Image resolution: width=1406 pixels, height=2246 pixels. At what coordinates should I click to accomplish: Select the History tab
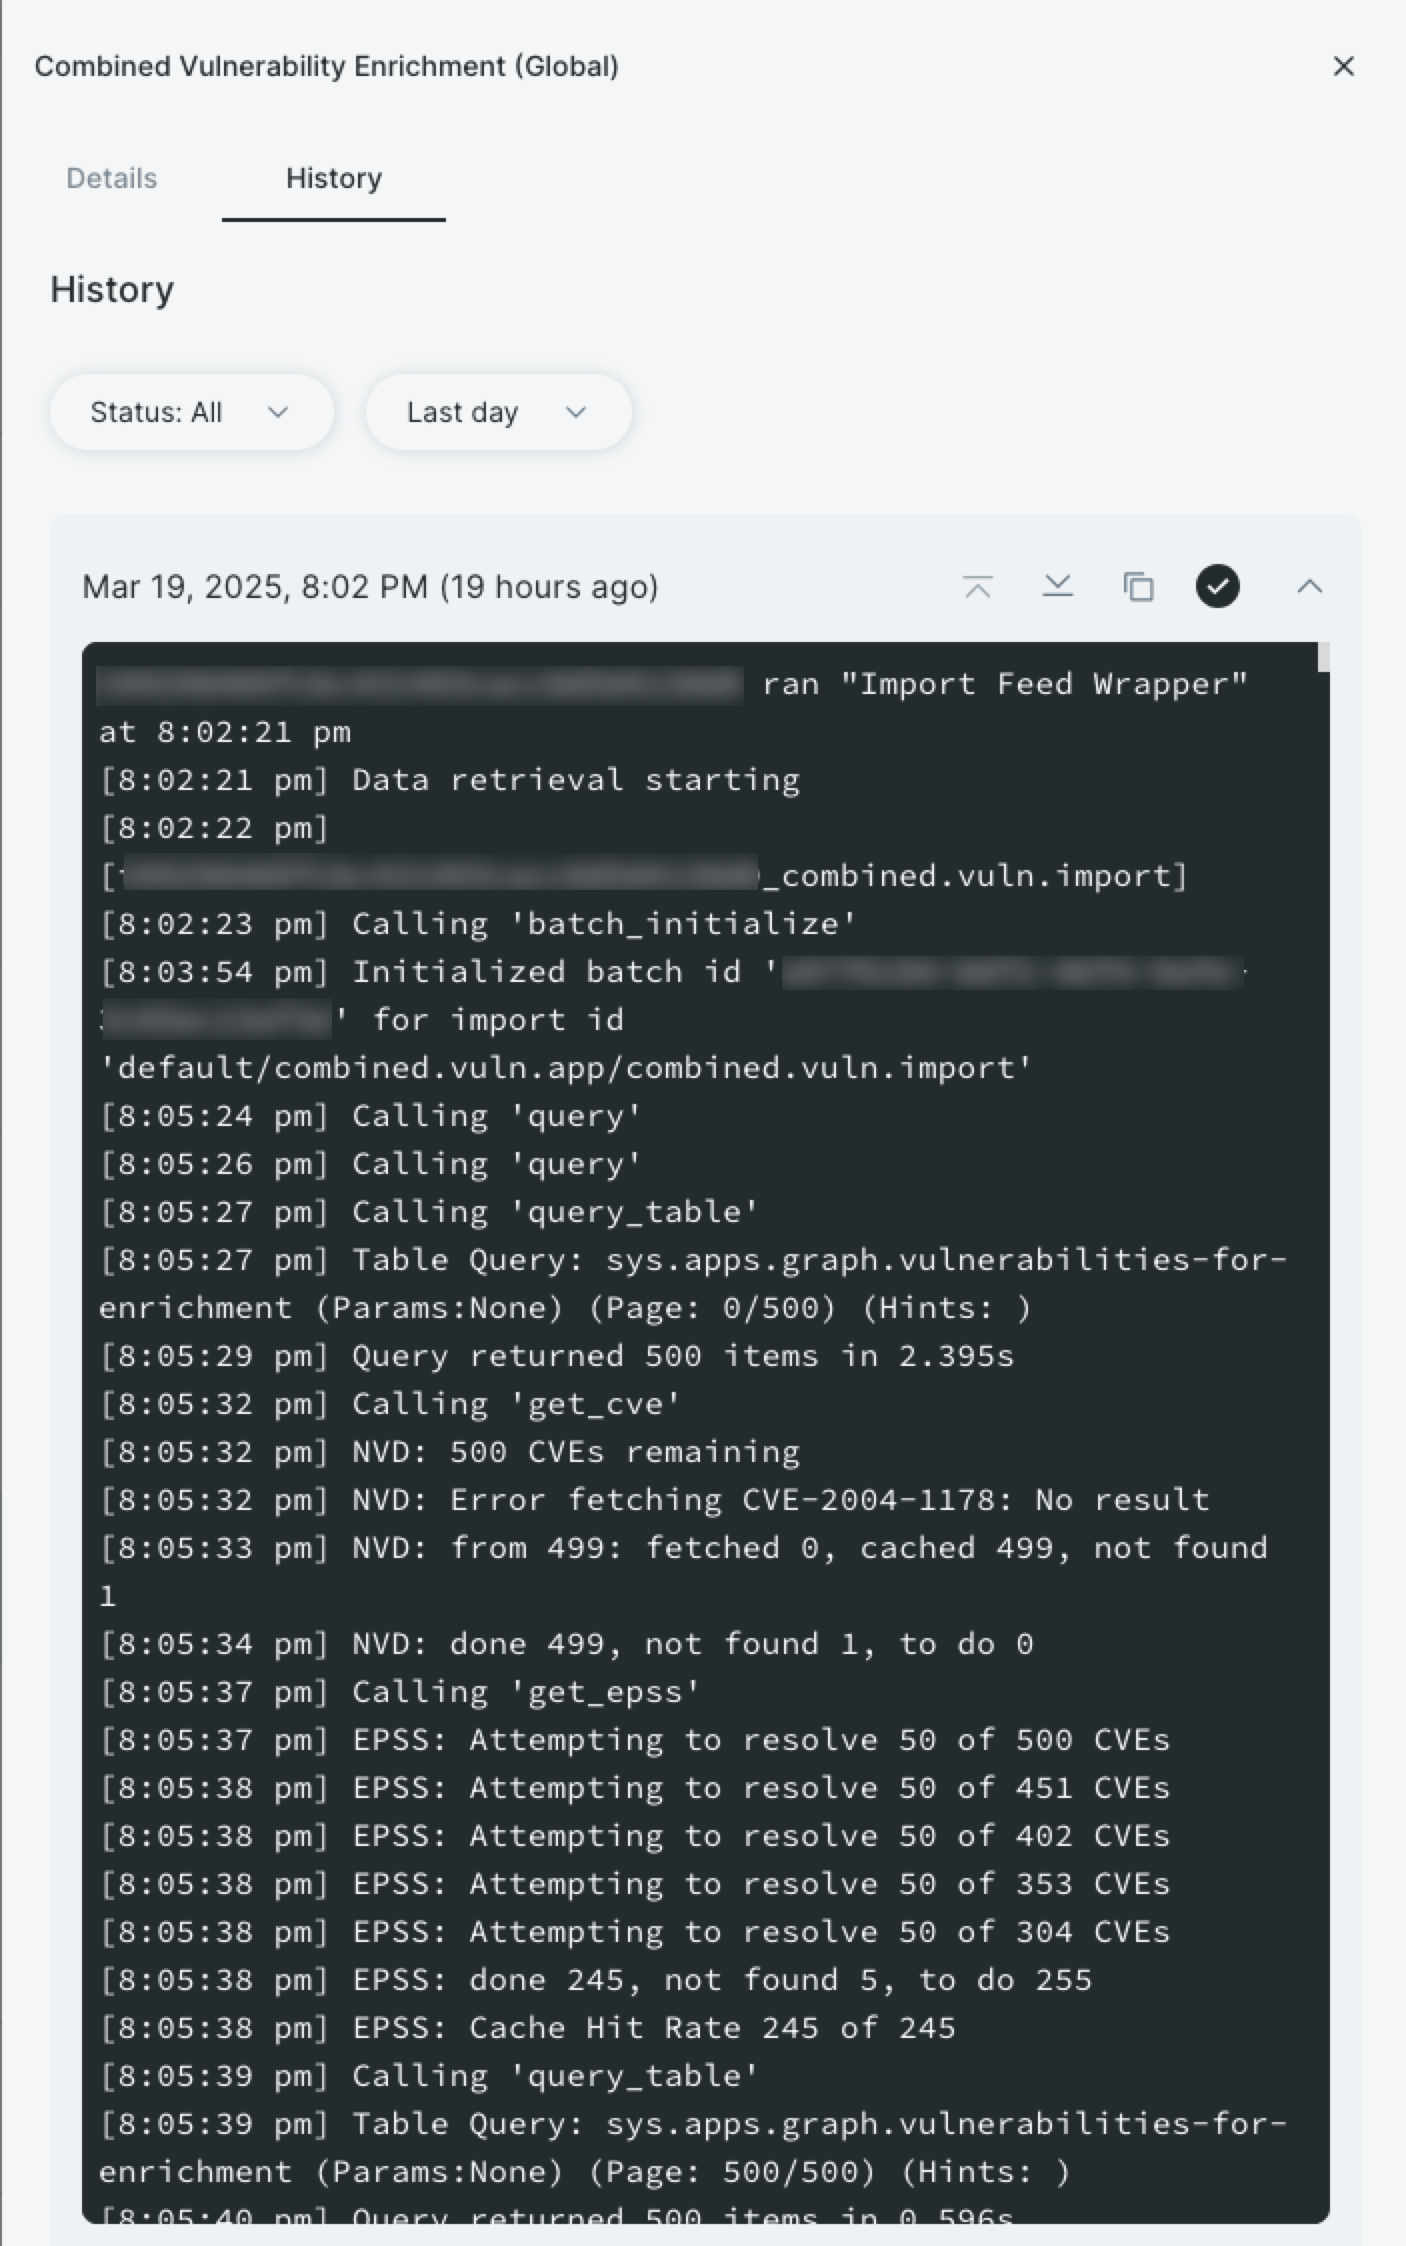334,178
